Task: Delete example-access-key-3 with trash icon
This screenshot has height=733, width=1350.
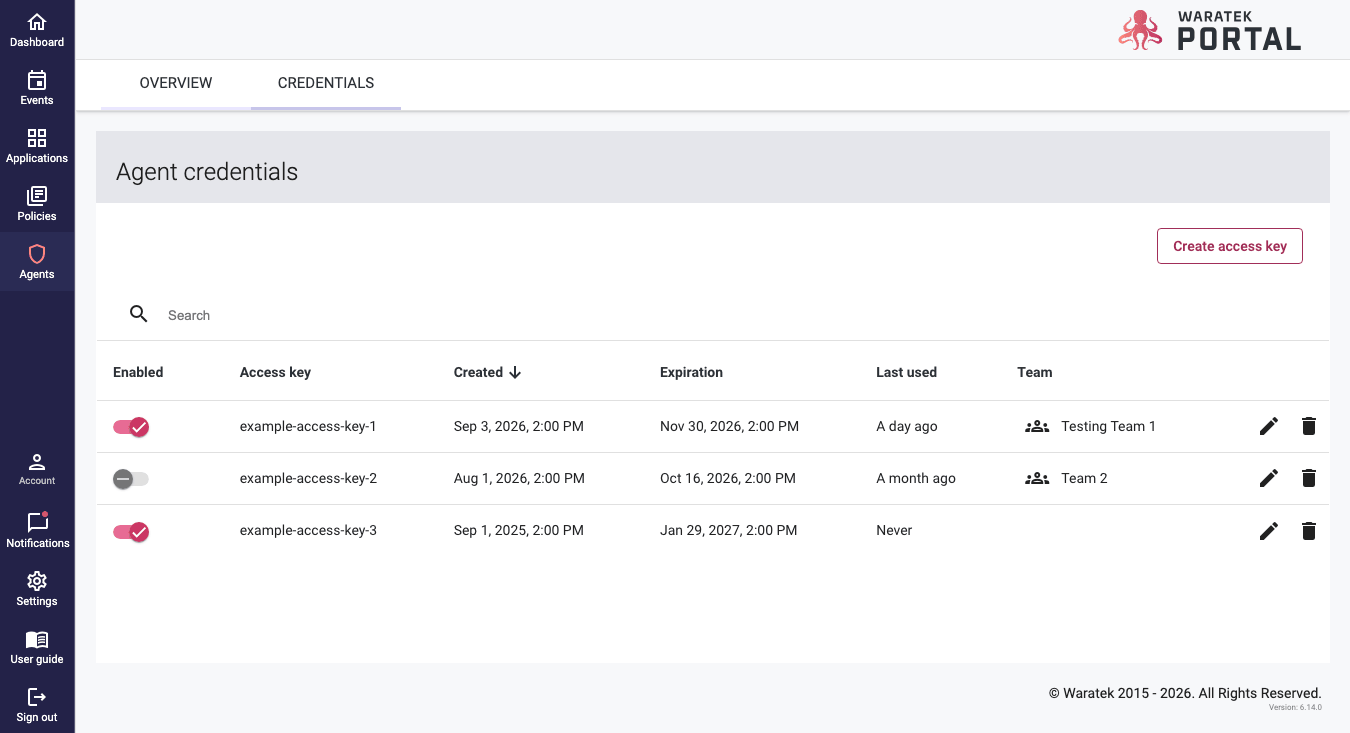Action: 1309,531
